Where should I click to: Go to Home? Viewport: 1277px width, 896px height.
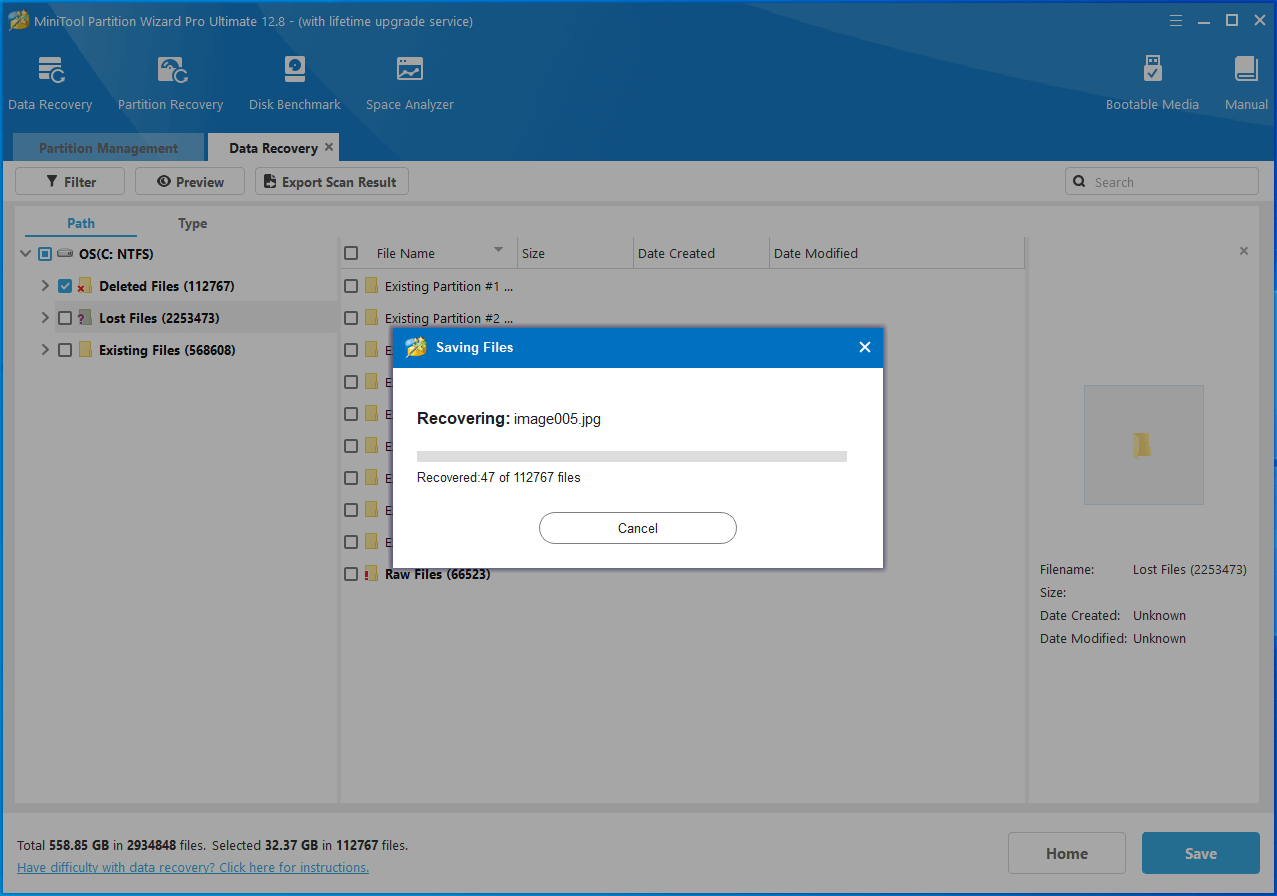[1067, 853]
